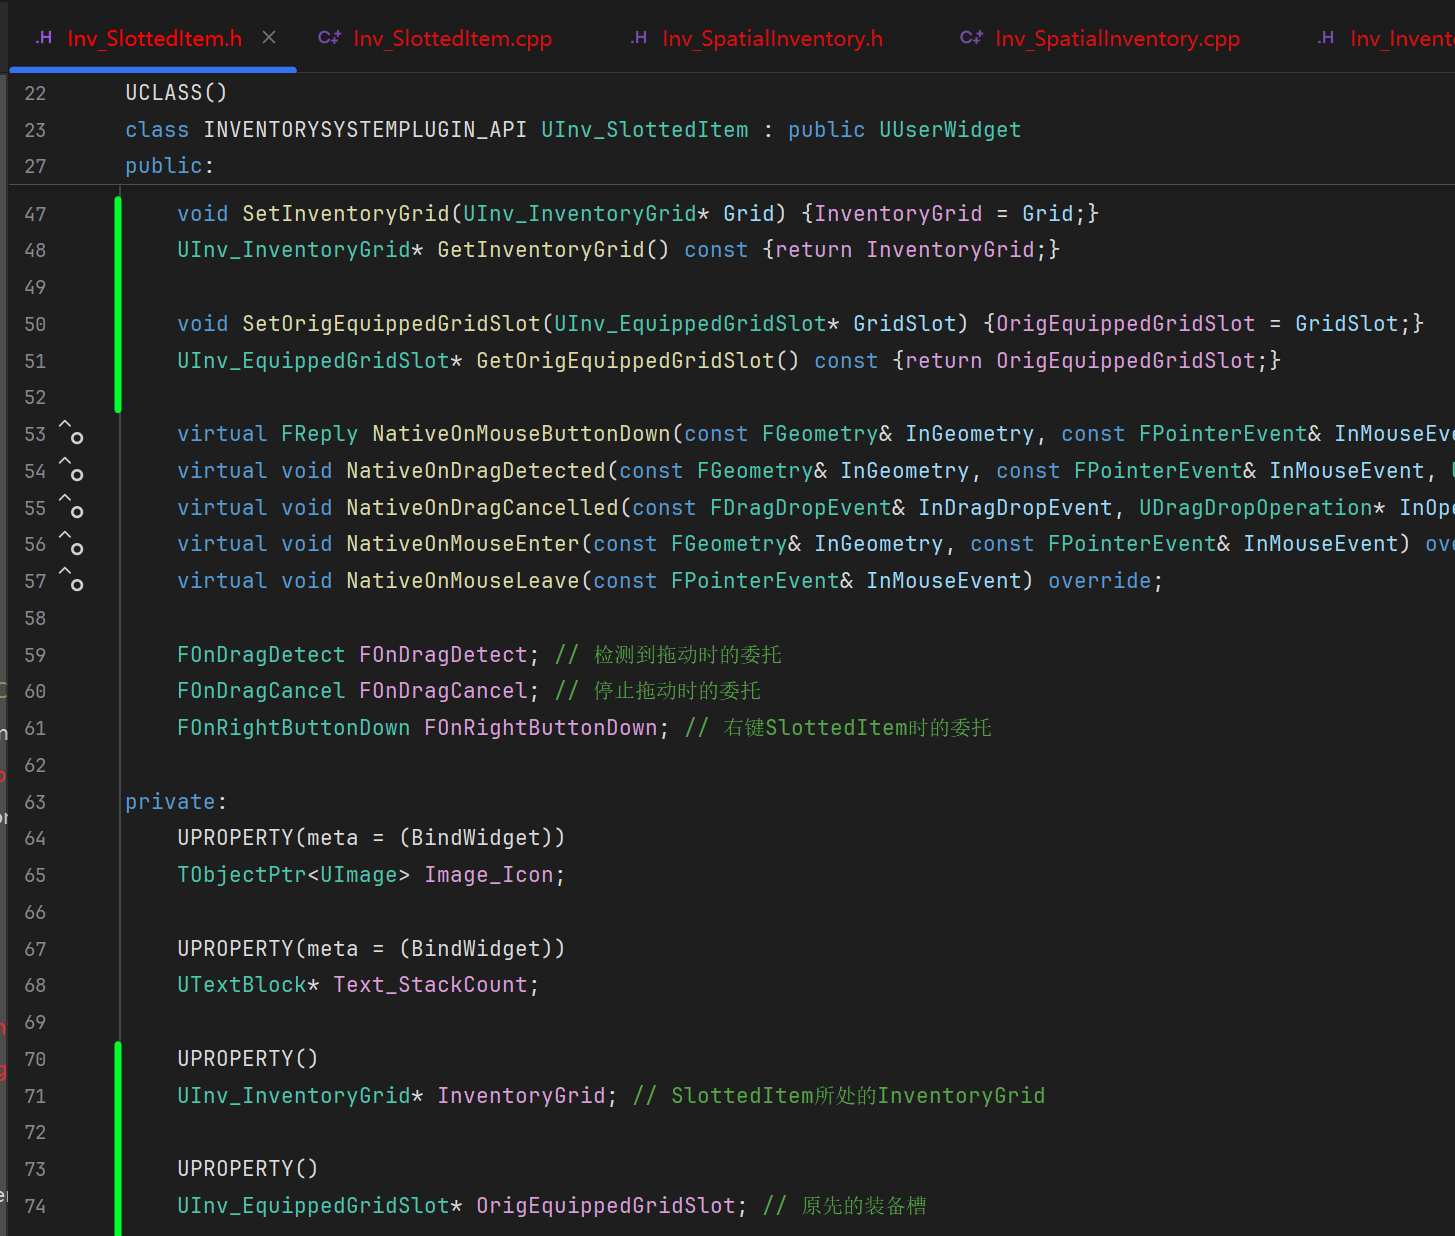This screenshot has height=1236, width=1455.
Task: Click the UUserWidget base class name
Action: point(950,130)
